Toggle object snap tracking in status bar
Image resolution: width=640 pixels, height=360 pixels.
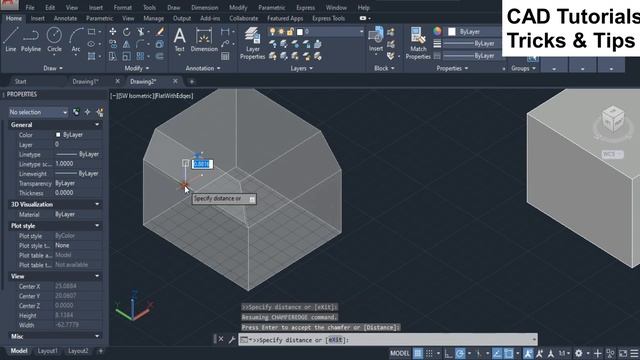[497, 353]
